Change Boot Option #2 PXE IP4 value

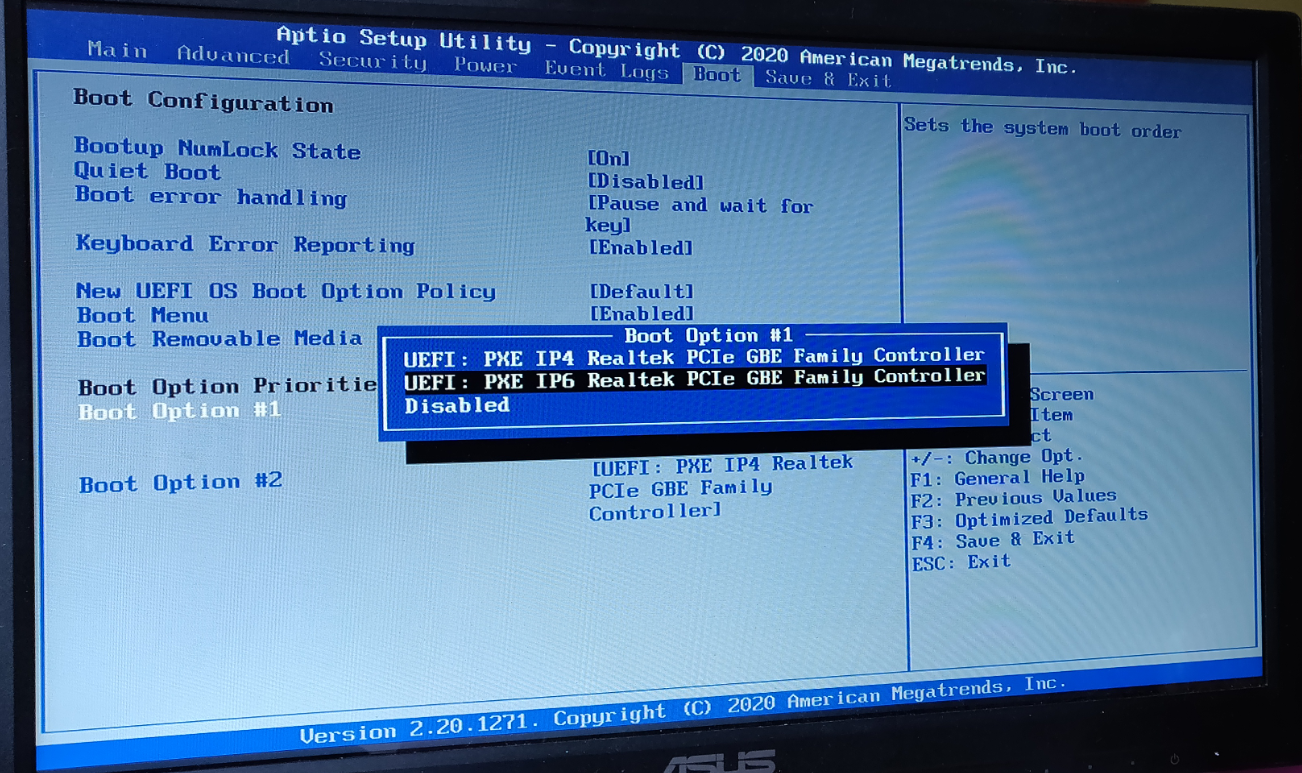[x=721, y=488]
